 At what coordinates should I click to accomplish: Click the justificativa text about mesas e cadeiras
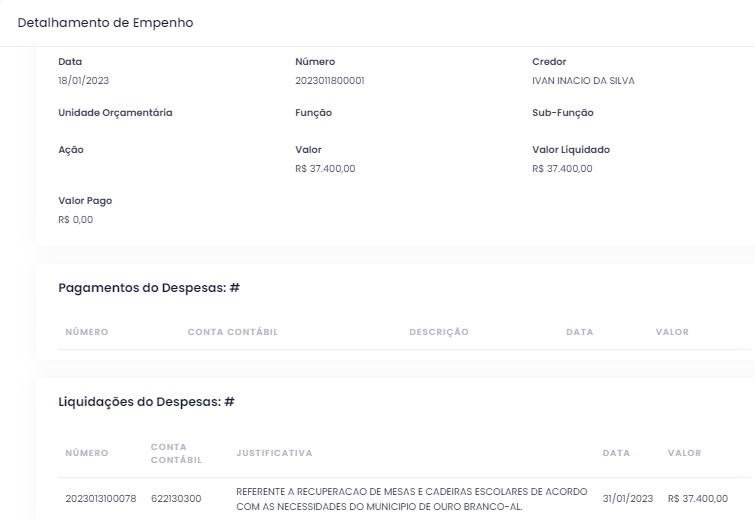pyautogui.click(x=411, y=499)
